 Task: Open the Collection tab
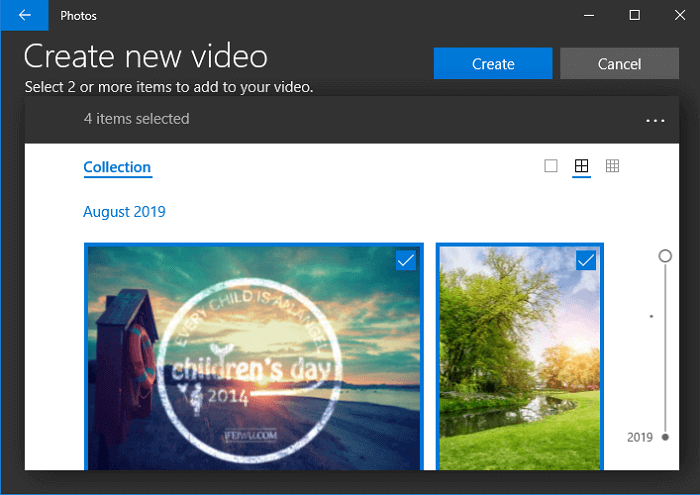point(117,167)
